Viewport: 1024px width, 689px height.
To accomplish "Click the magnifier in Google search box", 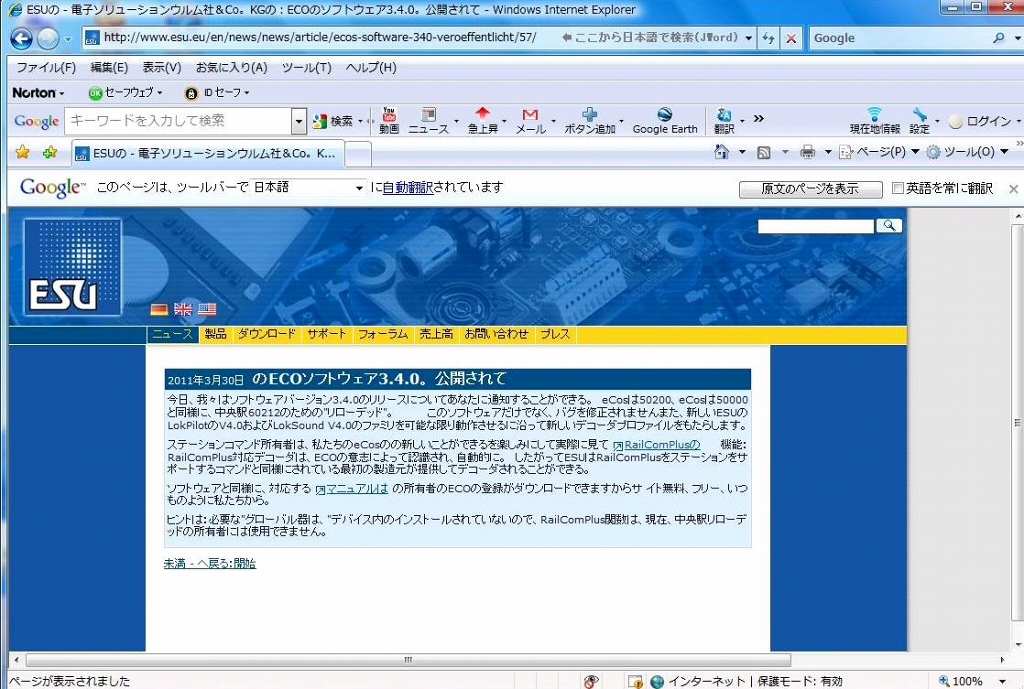I will coord(999,38).
